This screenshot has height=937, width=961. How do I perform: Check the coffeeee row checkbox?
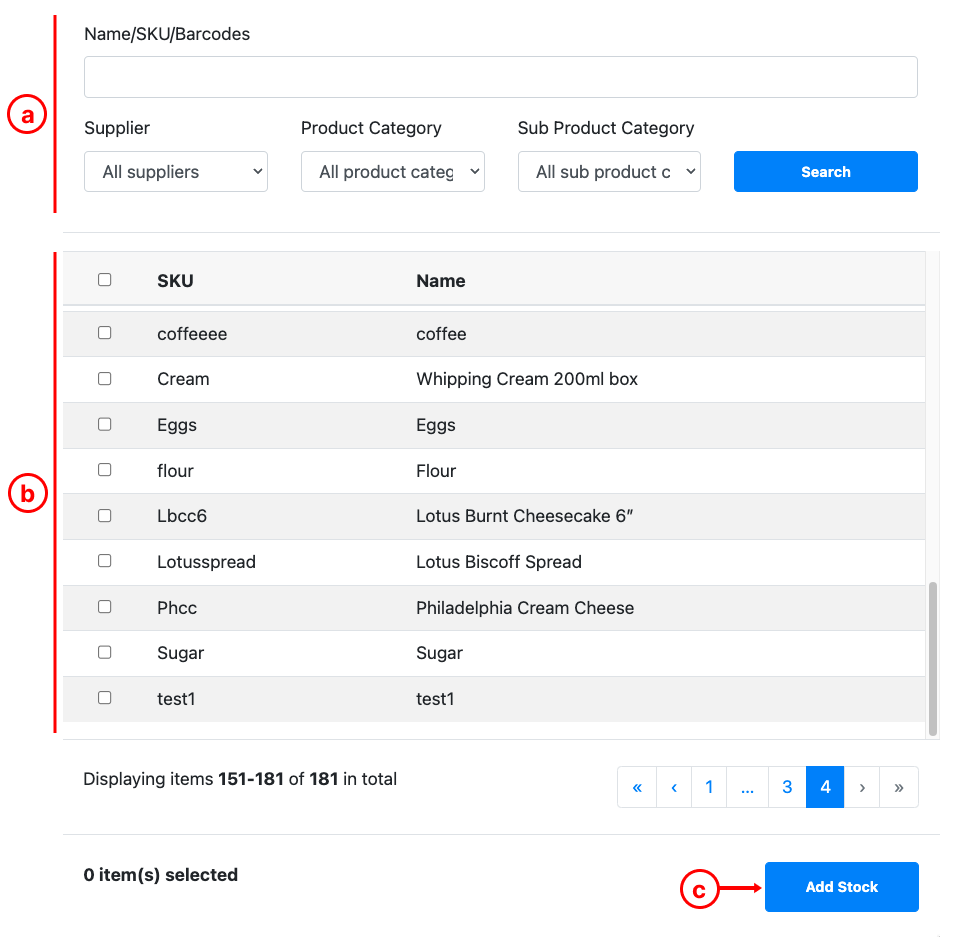pos(105,333)
